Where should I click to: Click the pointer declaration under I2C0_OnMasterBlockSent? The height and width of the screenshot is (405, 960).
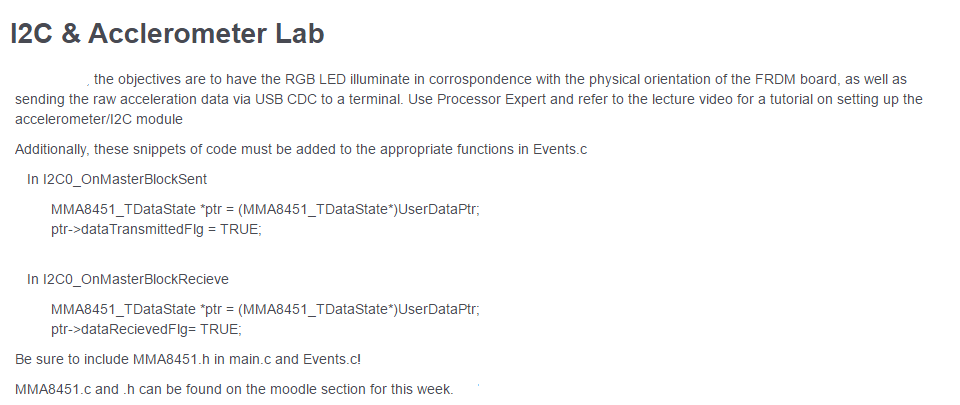click(265, 209)
